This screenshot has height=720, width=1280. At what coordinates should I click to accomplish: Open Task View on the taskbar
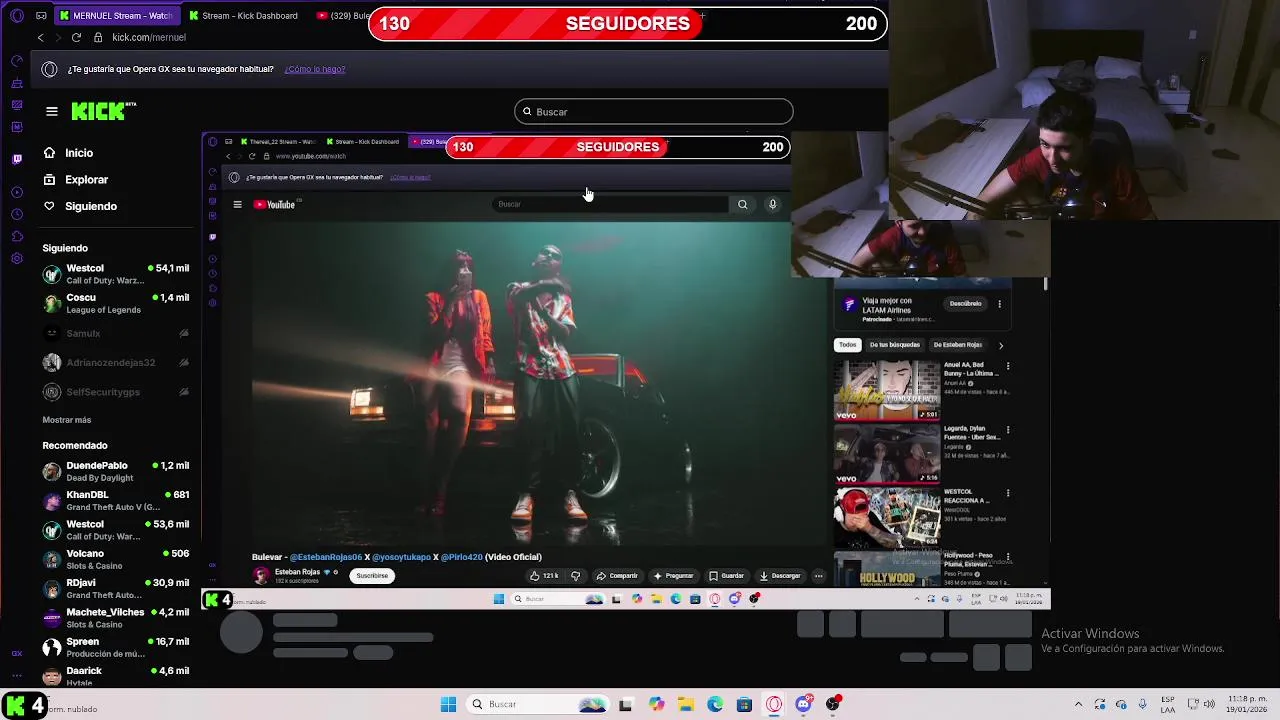tap(626, 704)
